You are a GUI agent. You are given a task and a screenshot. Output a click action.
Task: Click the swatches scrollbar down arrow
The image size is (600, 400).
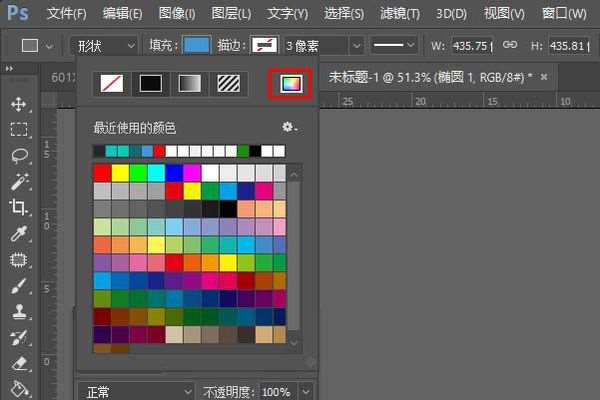(x=293, y=341)
